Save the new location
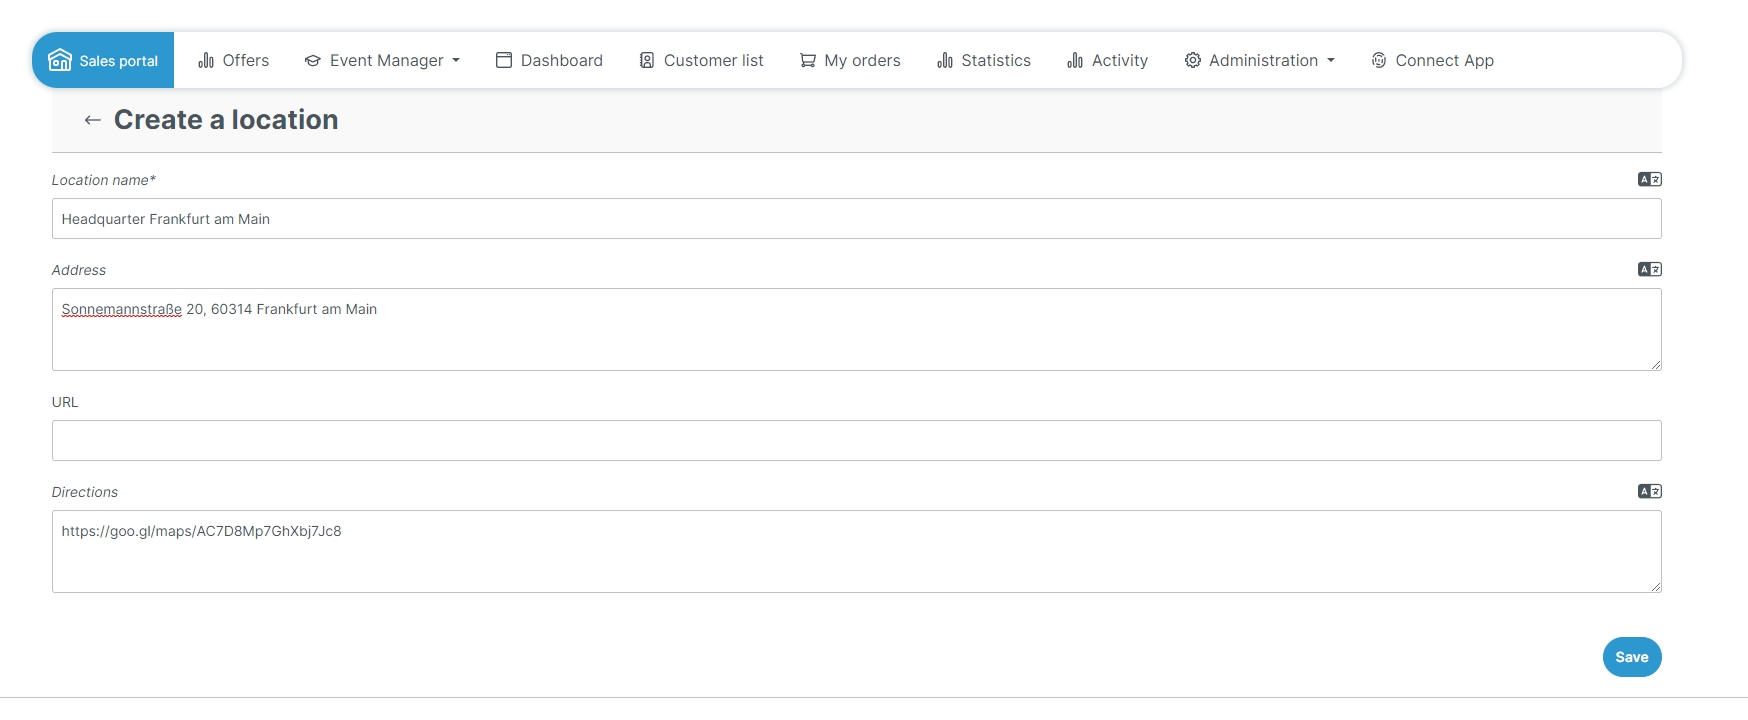This screenshot has width=1748, height=720. click(1631, 657)
